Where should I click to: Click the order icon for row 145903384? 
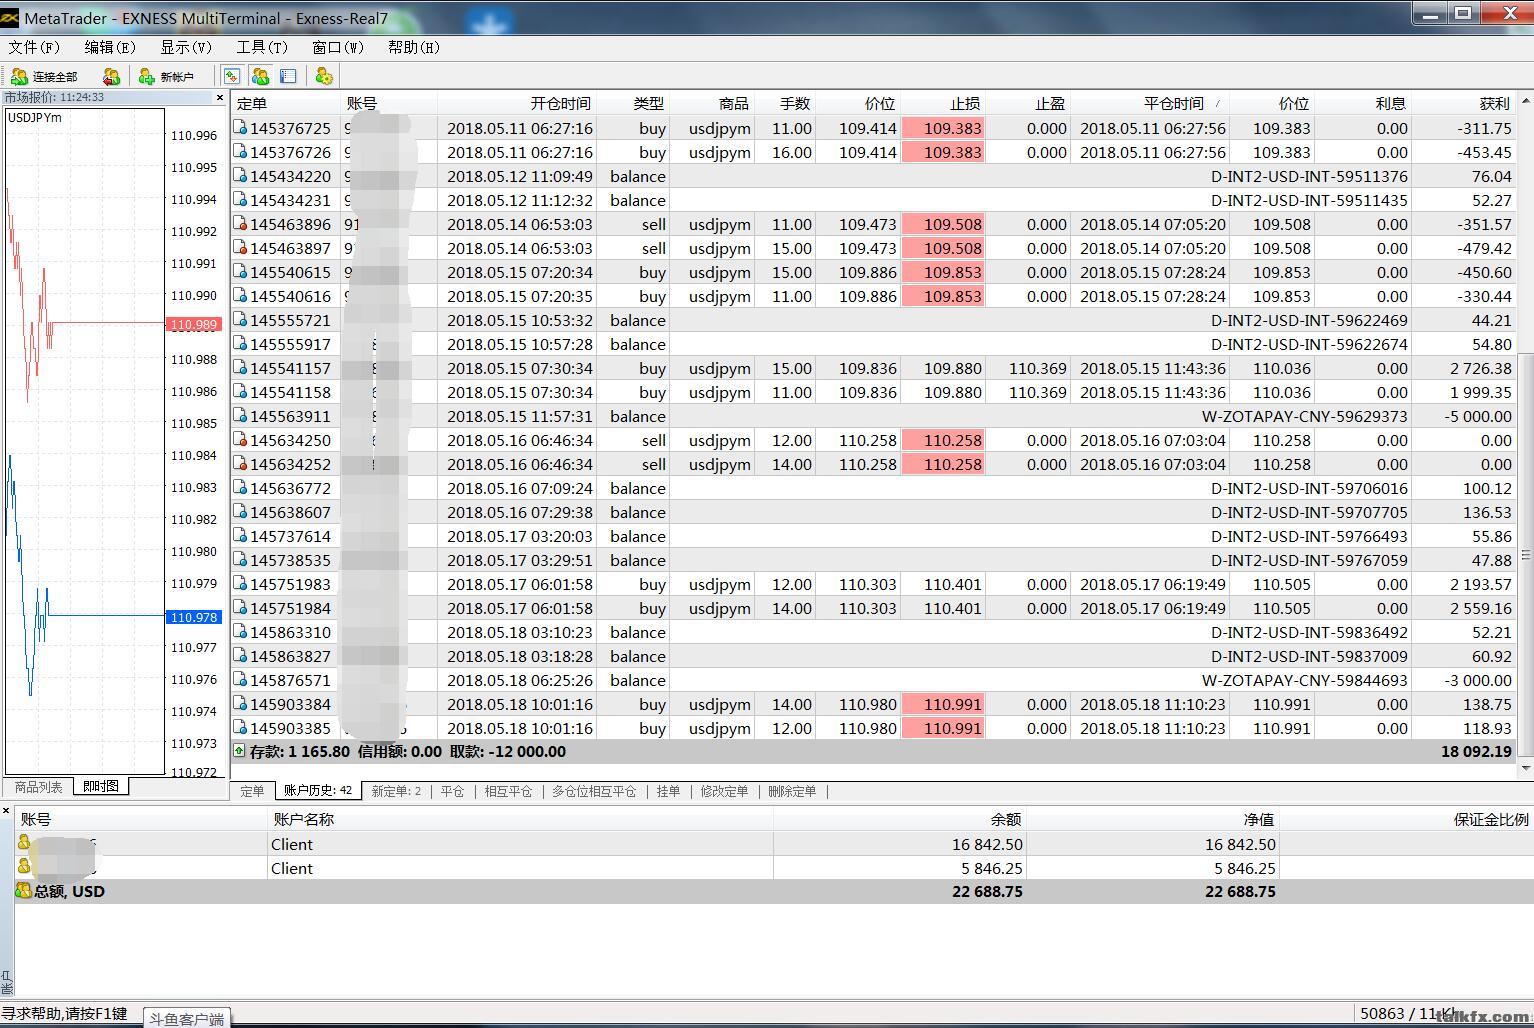(x=240, y=704)
